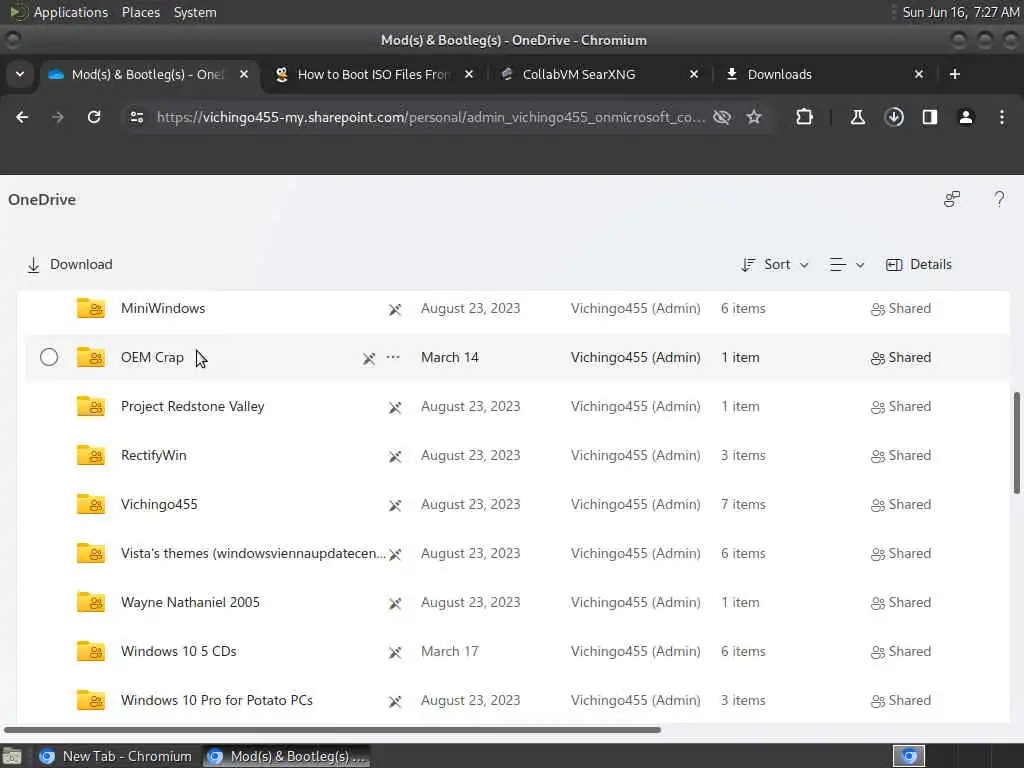Toggle the browser side panel

click(929, 117)
